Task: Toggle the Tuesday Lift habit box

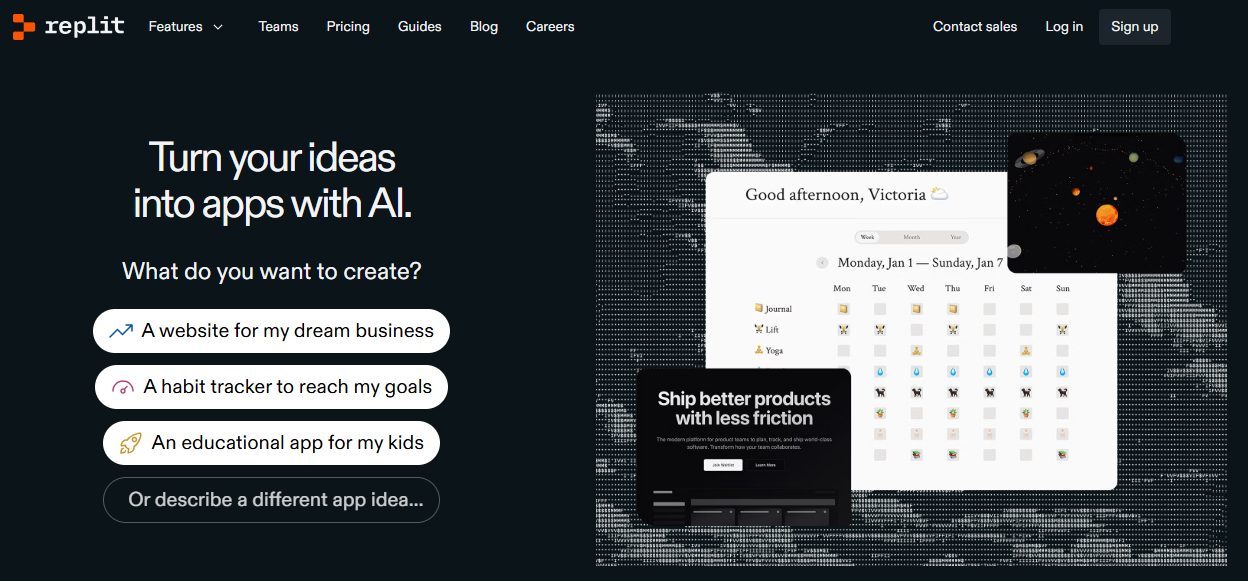Action: (x=879, y=329)
